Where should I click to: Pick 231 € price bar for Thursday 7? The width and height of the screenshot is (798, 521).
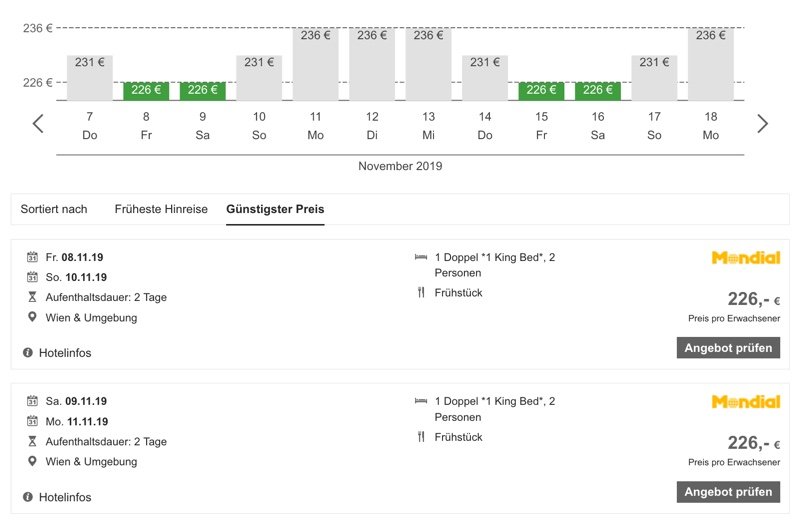(x=90, y=78)
